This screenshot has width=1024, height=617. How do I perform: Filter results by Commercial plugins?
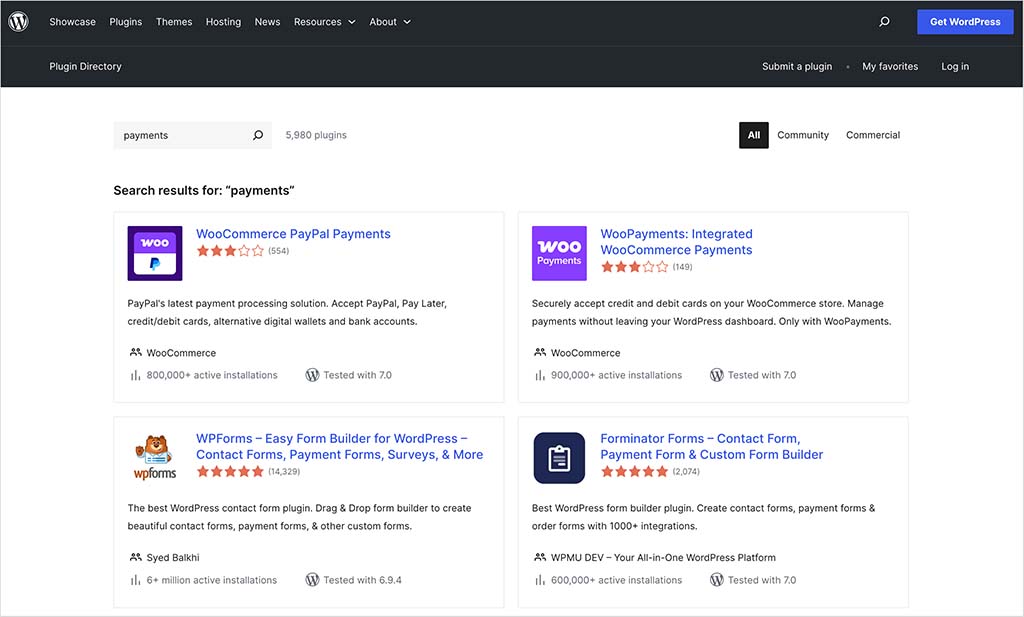coord(872,135)
